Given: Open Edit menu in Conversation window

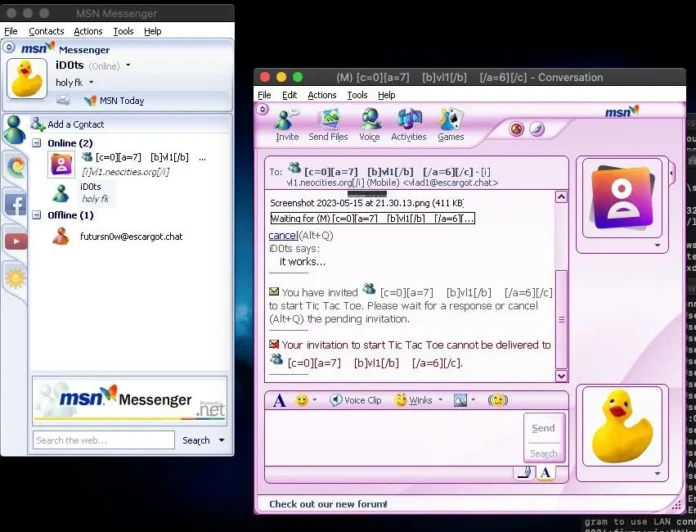Looking at the screenshot, I should [289, 95].
